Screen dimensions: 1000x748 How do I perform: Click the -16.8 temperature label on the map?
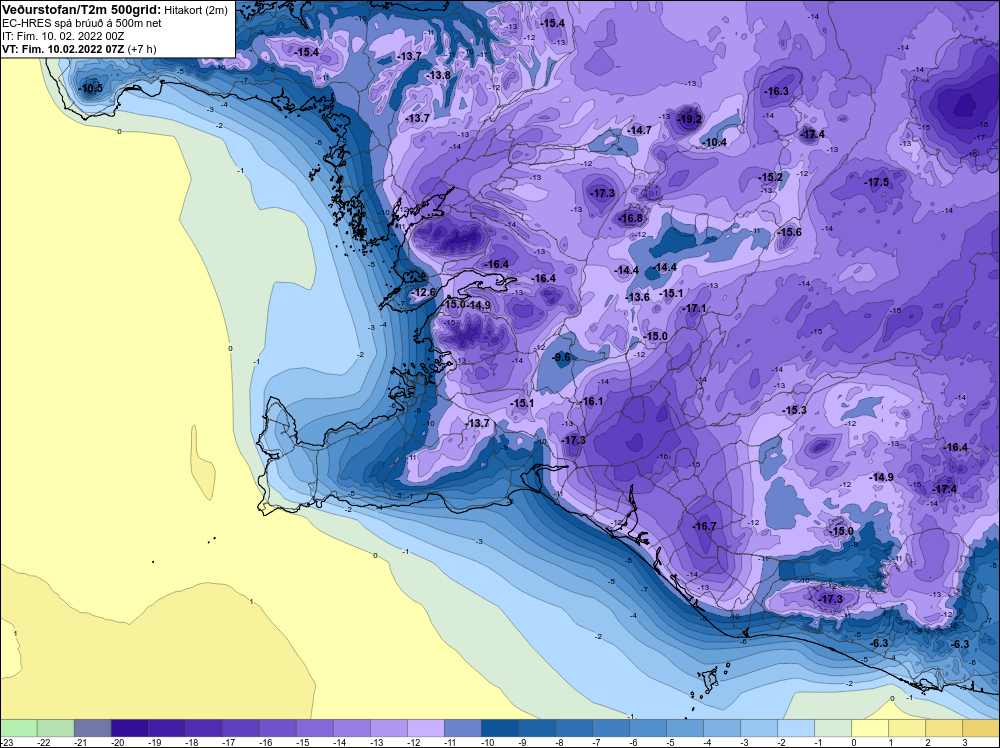(631, 218)
